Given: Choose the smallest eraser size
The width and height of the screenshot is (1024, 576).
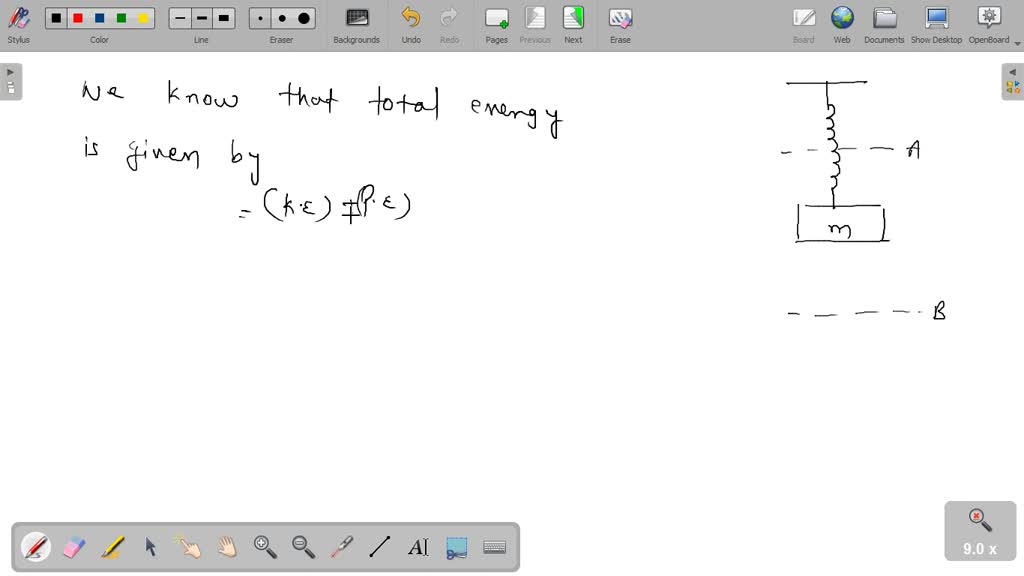Looking at the screenshot, I should coord(260,18).
